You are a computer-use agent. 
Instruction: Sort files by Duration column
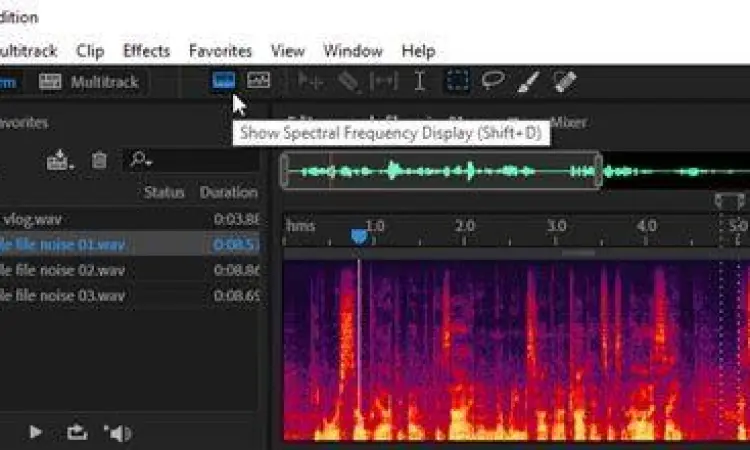[229, 192]
